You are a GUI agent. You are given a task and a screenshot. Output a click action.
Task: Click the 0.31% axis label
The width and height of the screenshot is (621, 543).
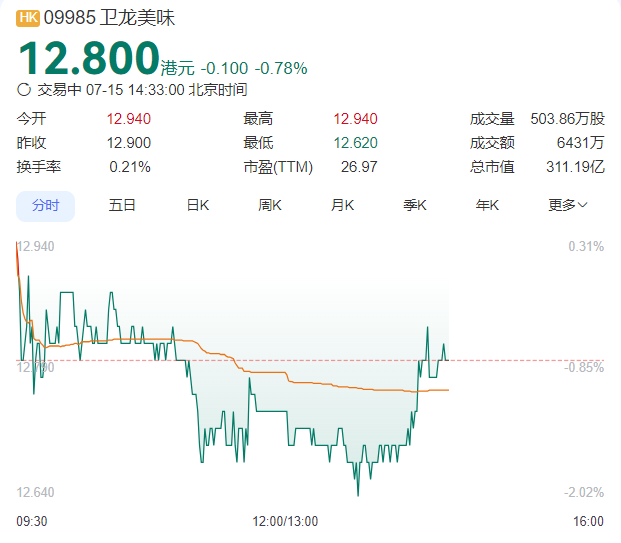click(x=586, y=246)
